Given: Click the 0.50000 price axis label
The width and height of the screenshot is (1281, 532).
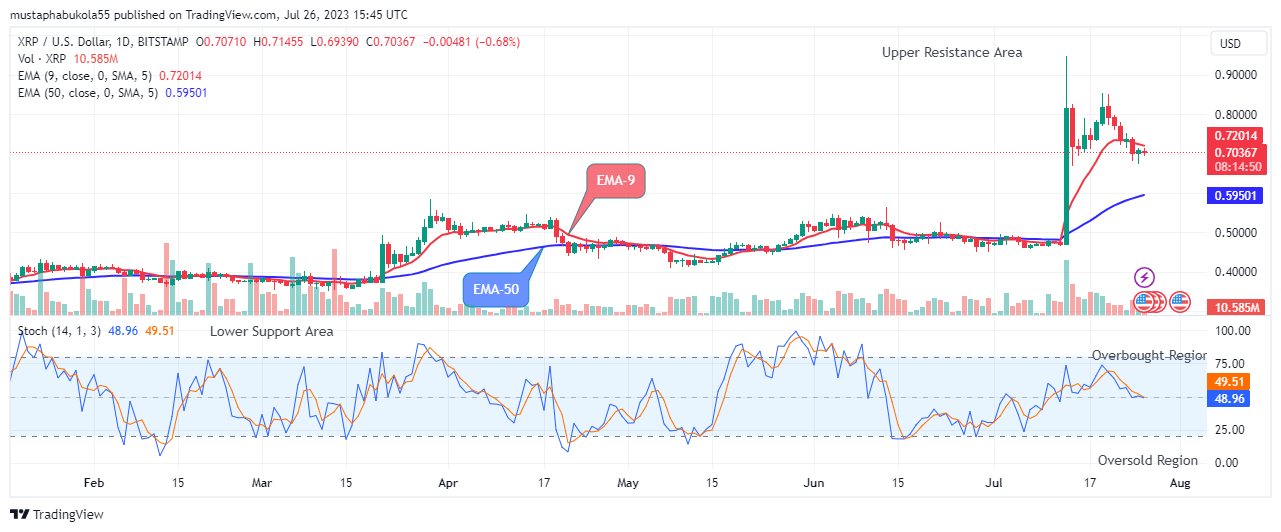Looking at the screenshot, I should coord(1235,233).
